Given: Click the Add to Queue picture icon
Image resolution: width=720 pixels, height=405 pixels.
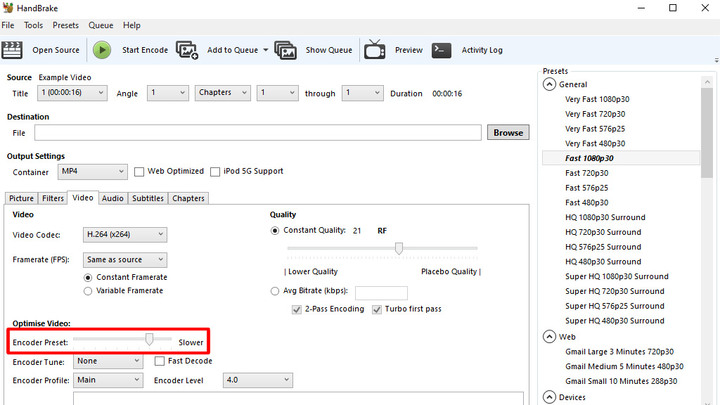Looking at the screenshot, I should click(x=186, y=50).
